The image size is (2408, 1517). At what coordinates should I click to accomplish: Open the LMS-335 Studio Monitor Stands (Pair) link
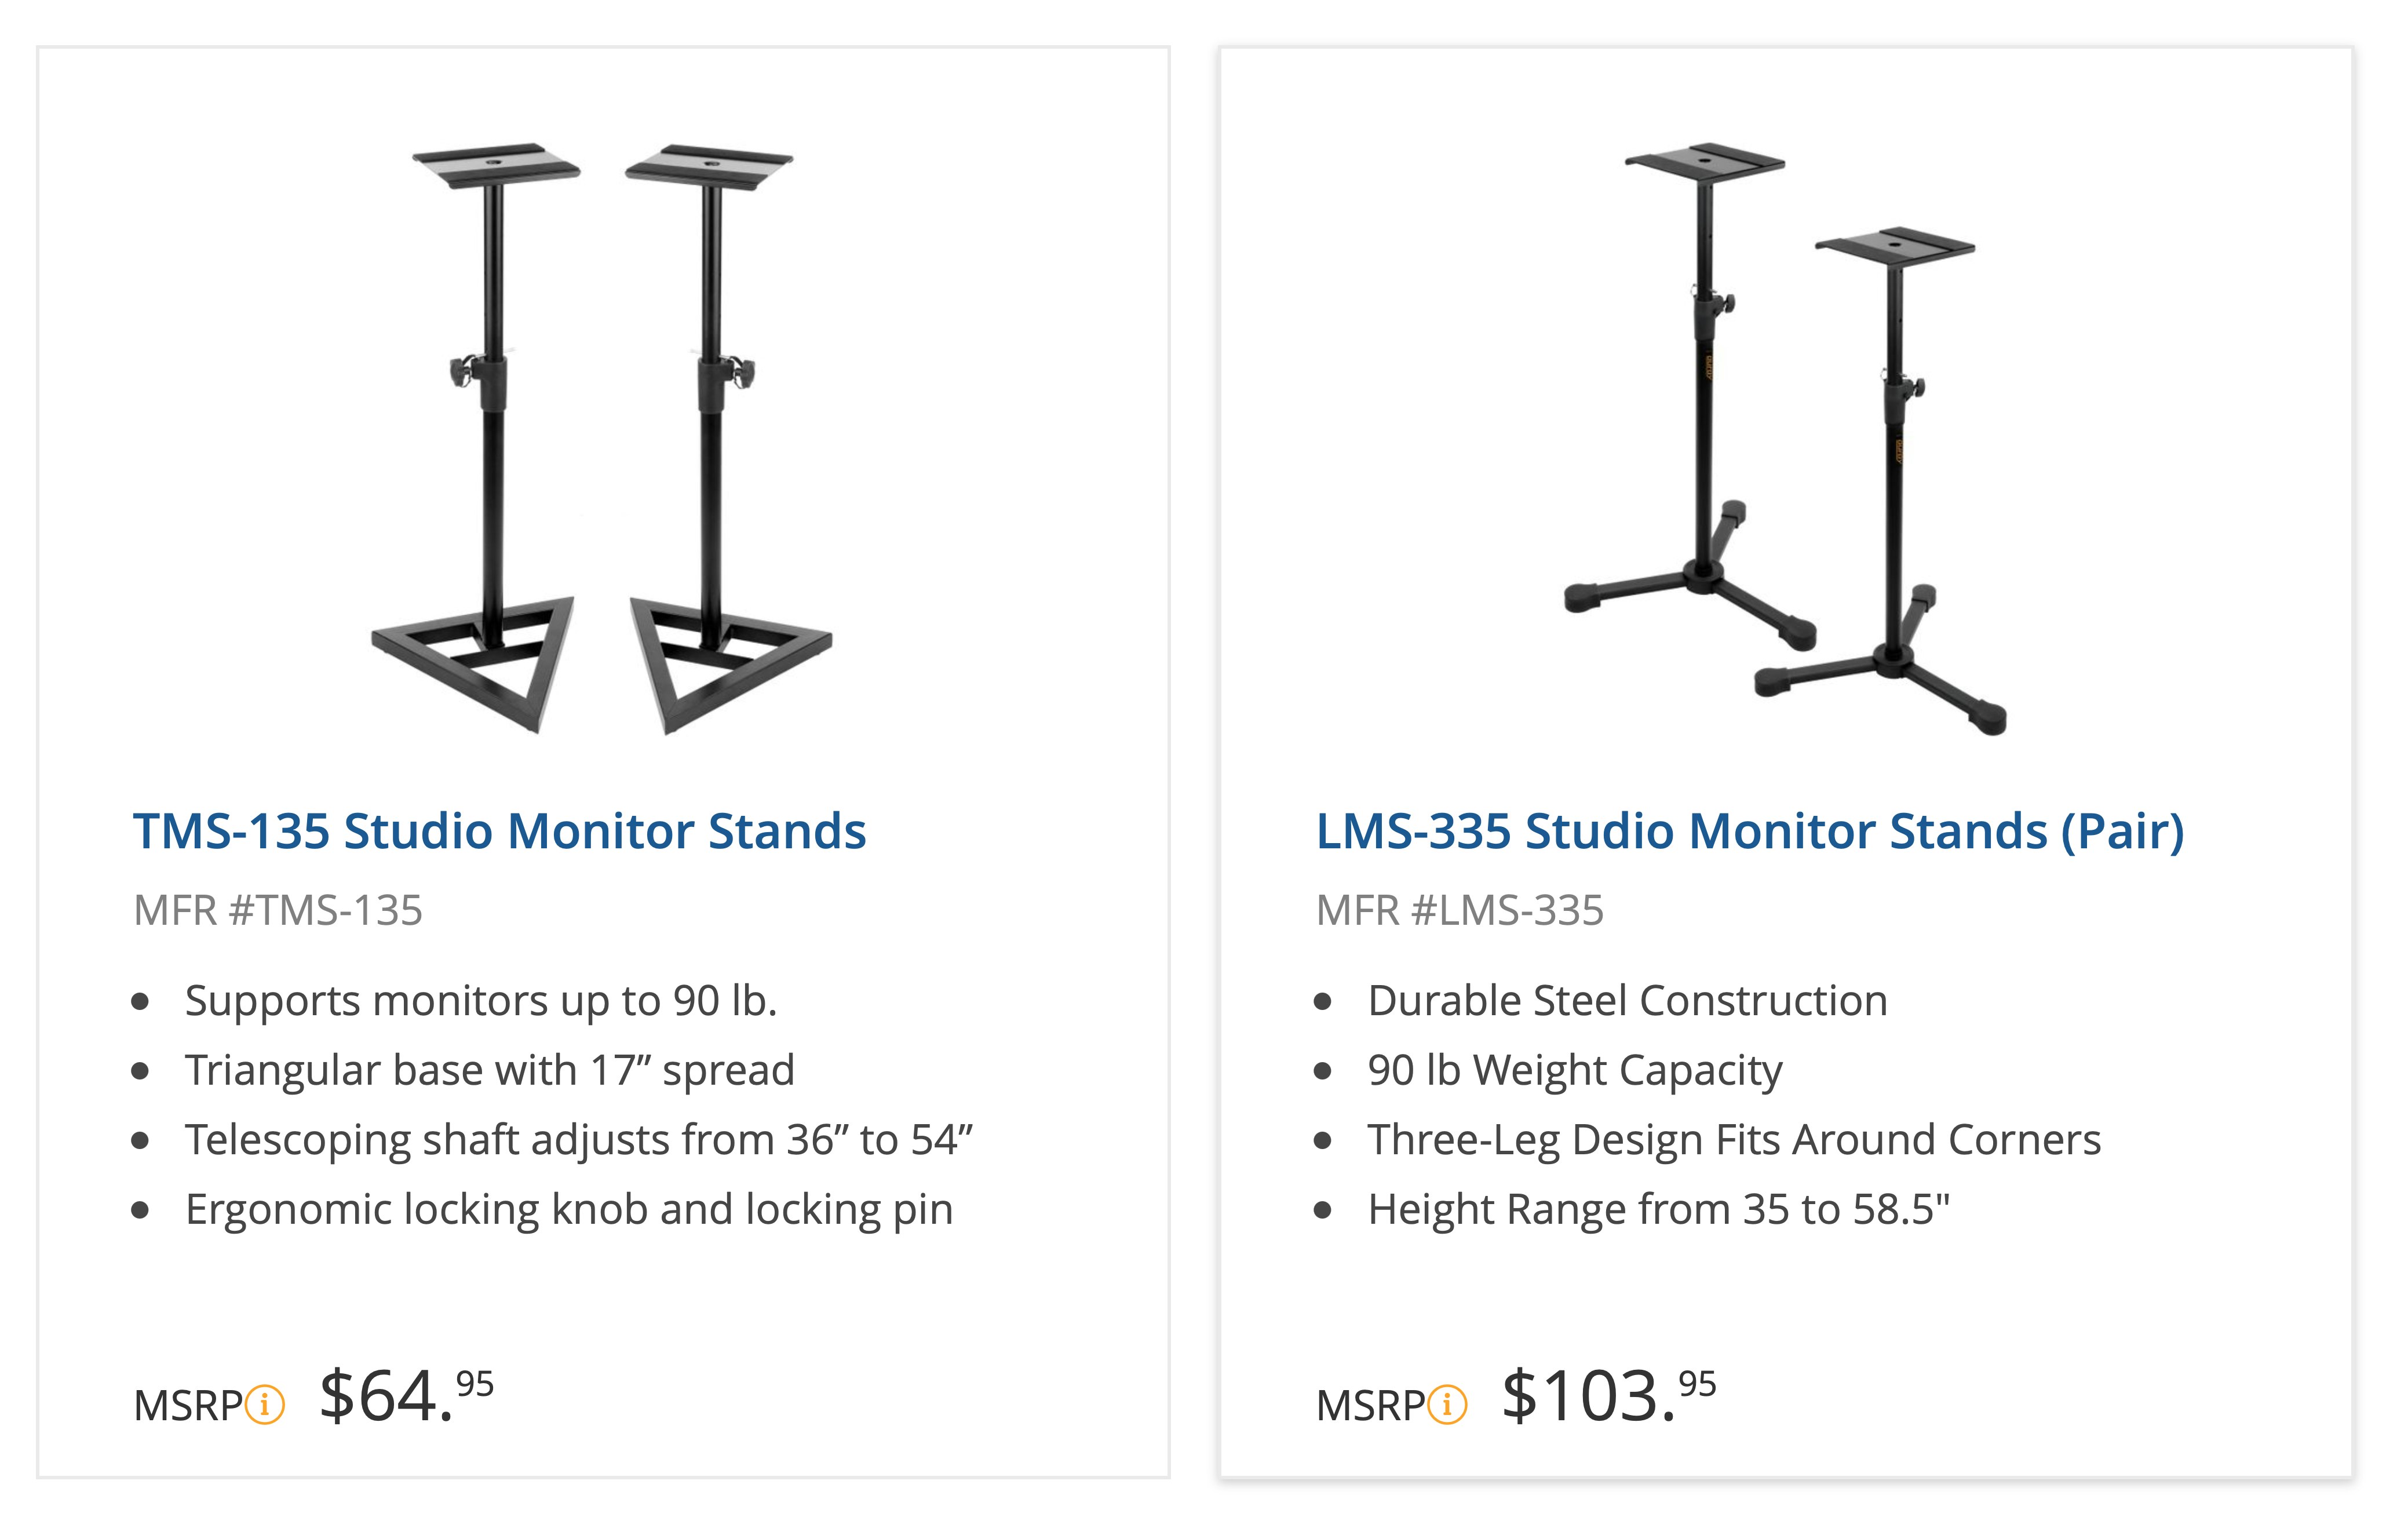click(1749, 831)
